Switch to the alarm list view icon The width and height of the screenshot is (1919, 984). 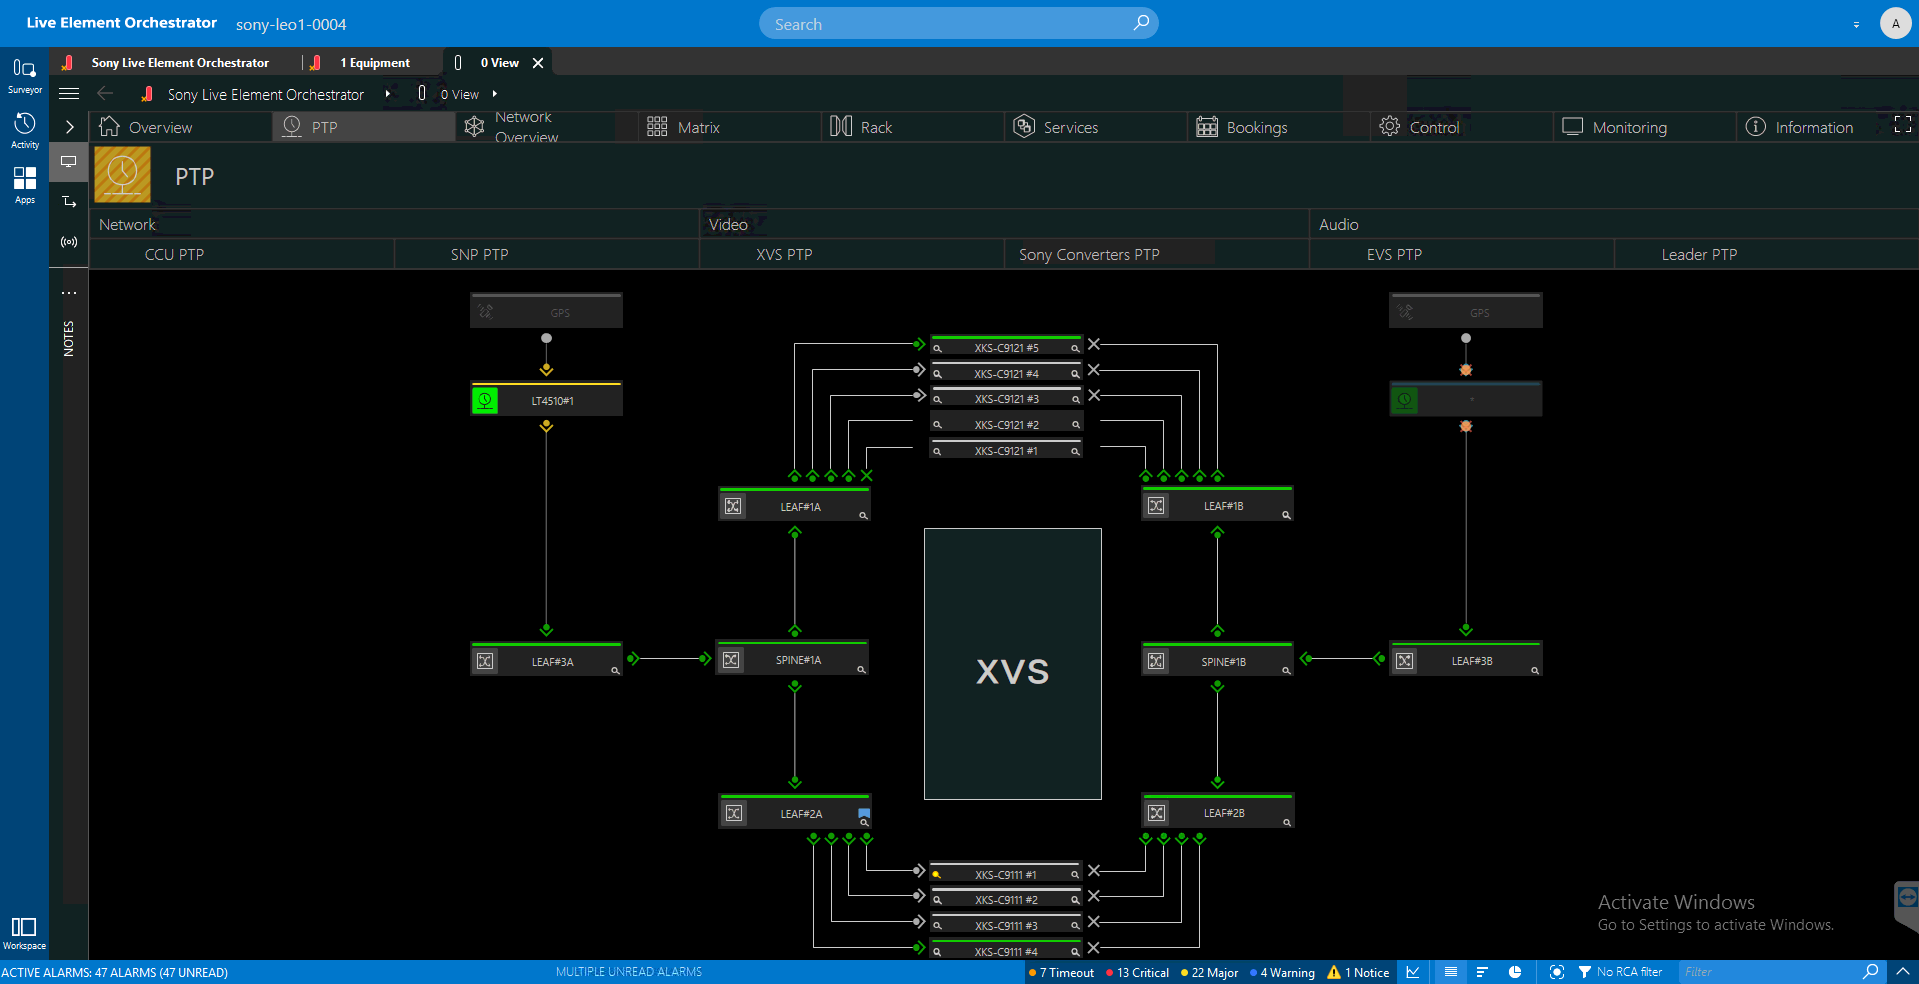[1450, 972]
